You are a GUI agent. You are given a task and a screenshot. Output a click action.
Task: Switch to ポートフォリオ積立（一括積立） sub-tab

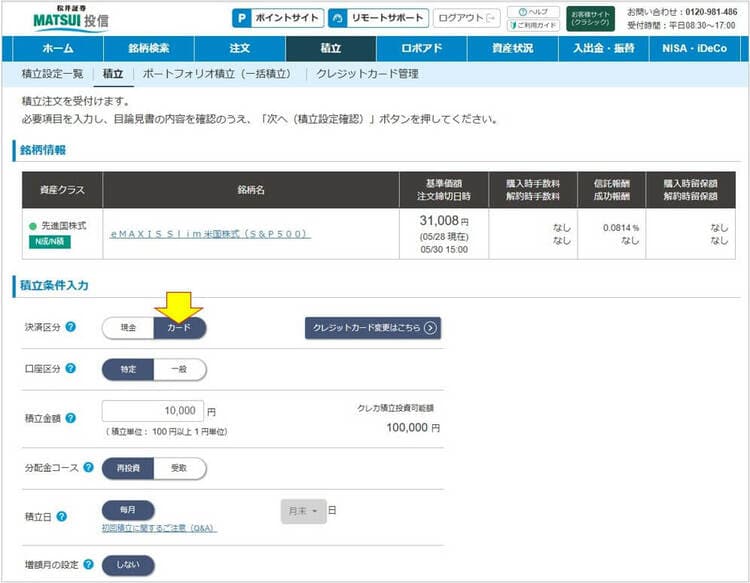217,74
